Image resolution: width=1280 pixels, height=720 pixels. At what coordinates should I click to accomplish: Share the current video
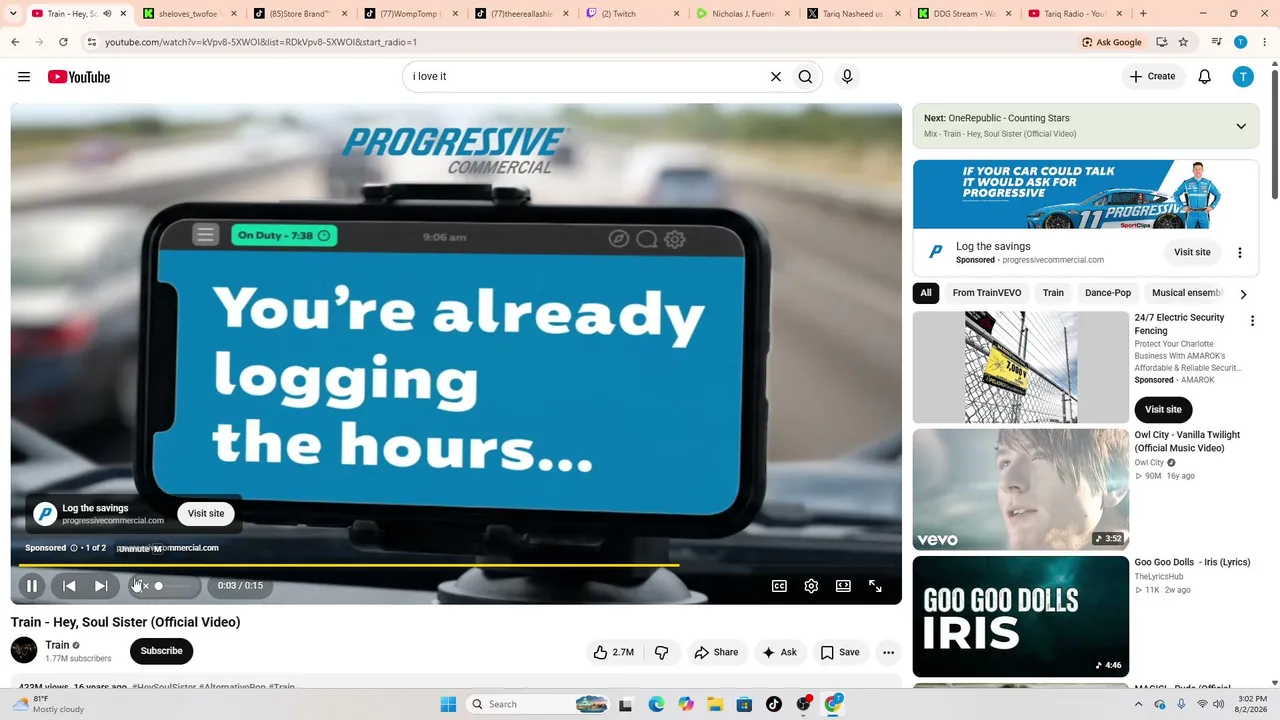[716, 652]
